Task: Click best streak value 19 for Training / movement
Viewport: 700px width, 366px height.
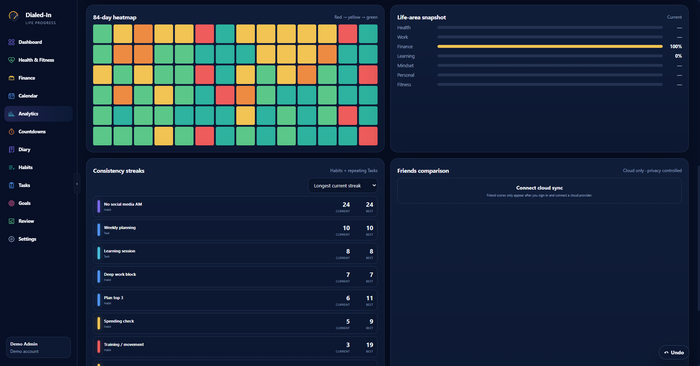Action: click(x=370, y=345)
